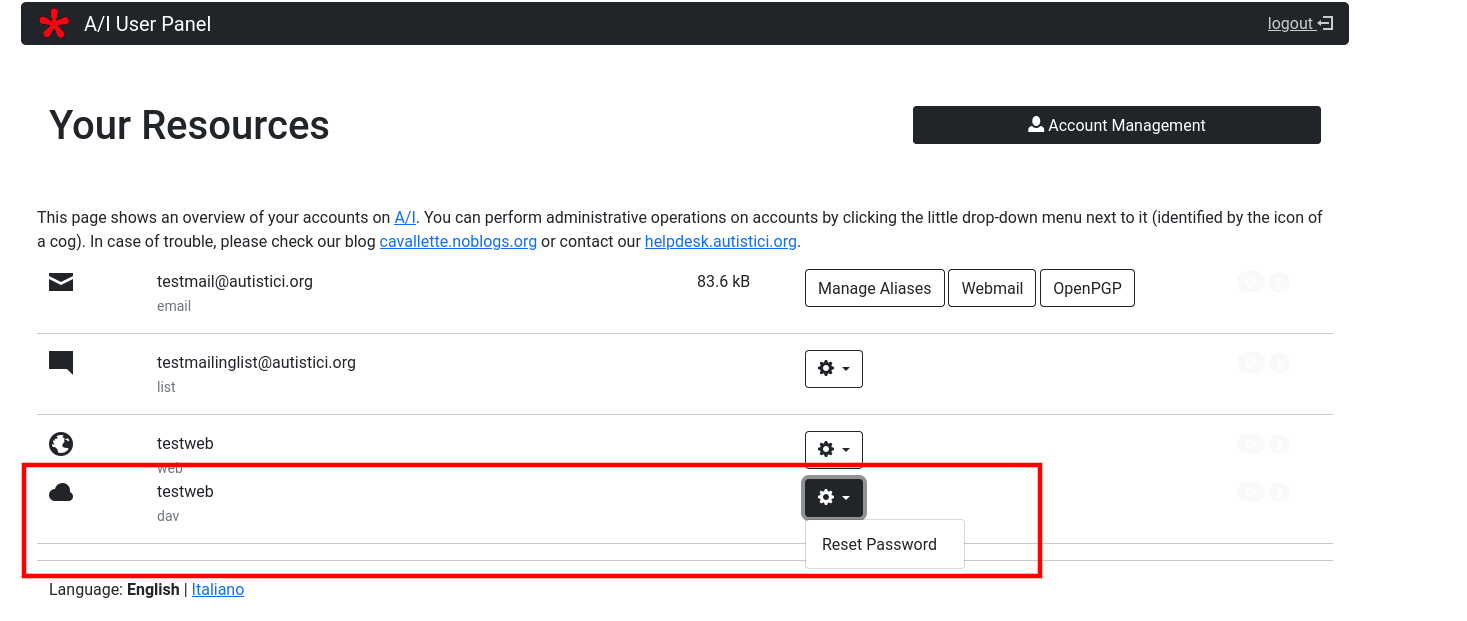This screenshot has width=1467, height=621.
Task: Open the cog dropdown for testmailinglist@autistici.org
Action: [833, 368]
